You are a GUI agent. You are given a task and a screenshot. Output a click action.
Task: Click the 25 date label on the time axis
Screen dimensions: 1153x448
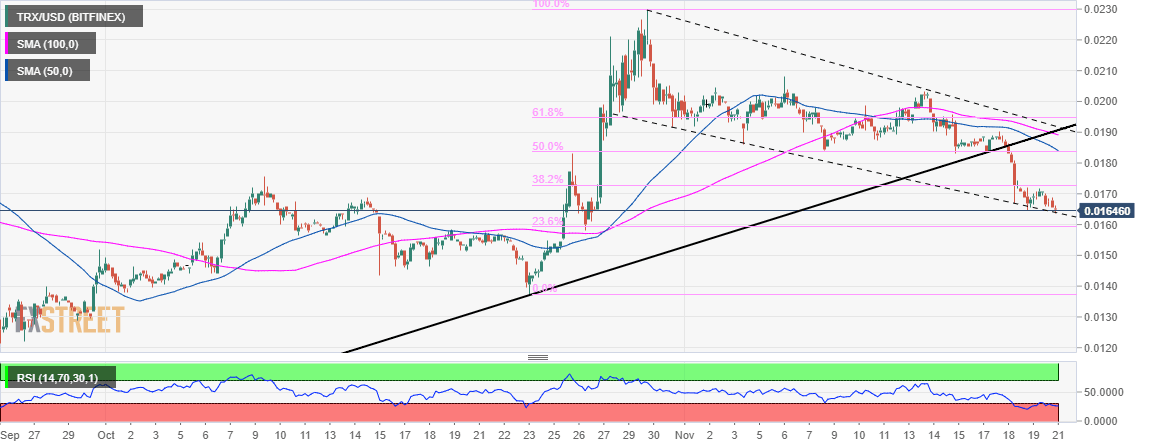coord(554,435)
